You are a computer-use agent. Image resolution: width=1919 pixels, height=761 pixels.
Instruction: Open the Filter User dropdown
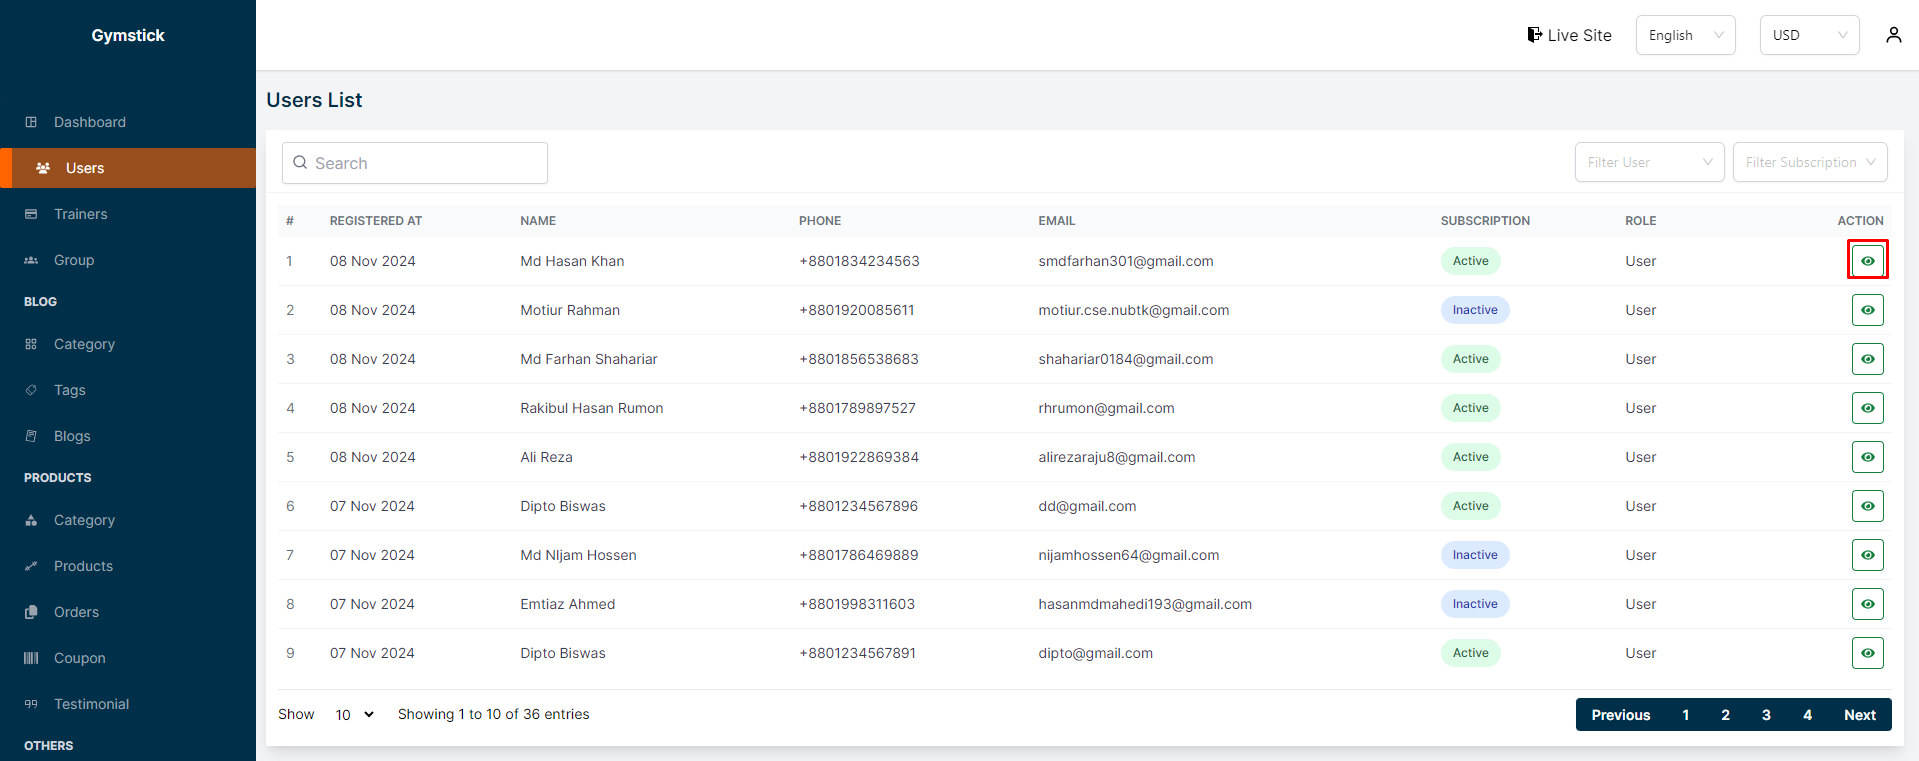(x=1649, y=162)
